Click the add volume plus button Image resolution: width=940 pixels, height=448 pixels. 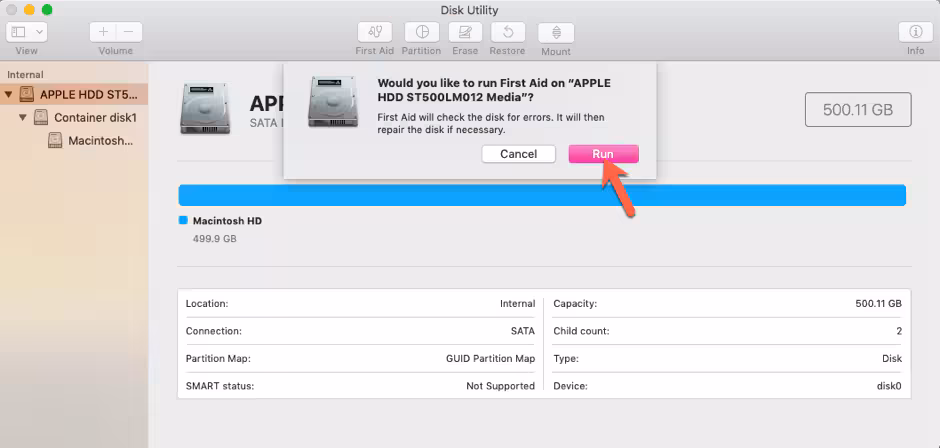[103, 32]
